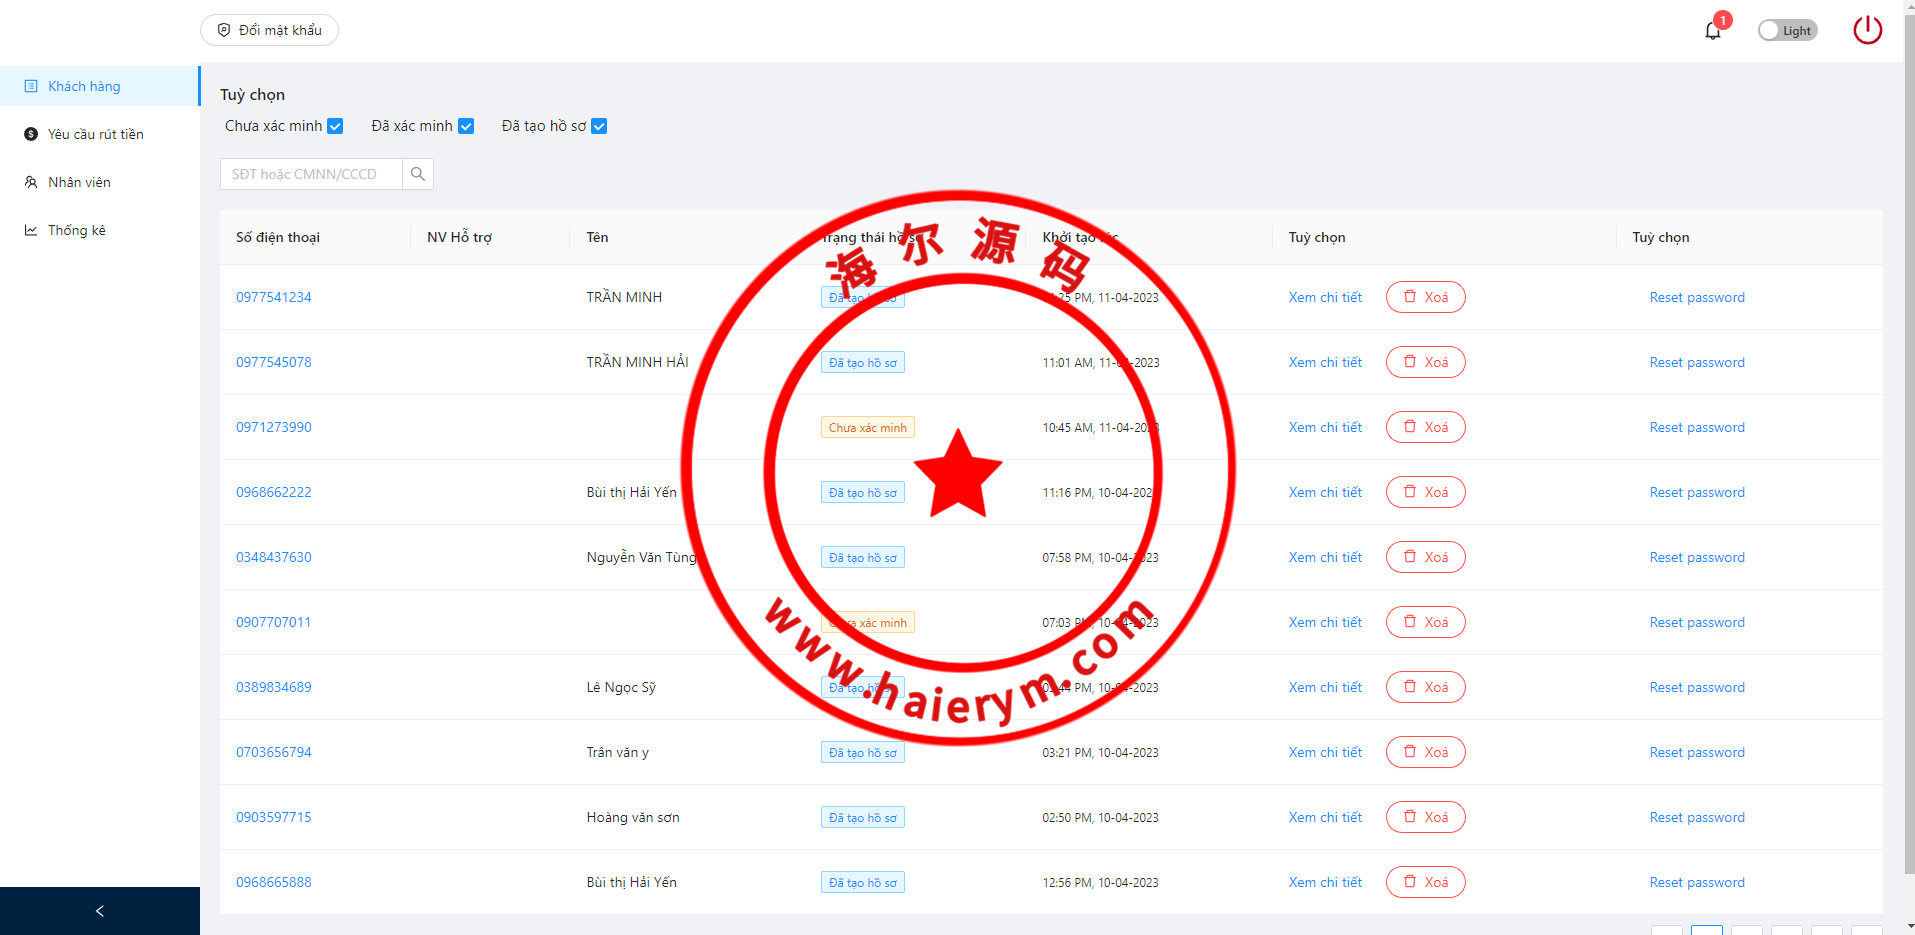Image resolution: width=1915 pixels, height=935 pixels.
Task: Click Xoá for 0968665888
Action: click(1425, 882)
